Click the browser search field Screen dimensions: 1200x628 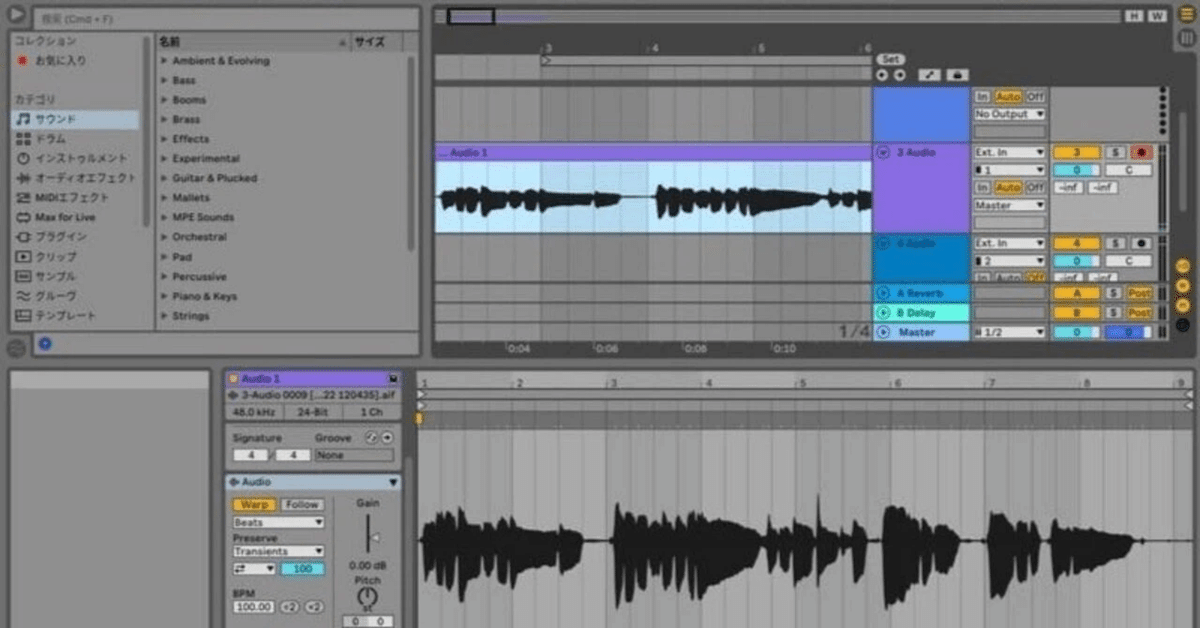(225, 18)
